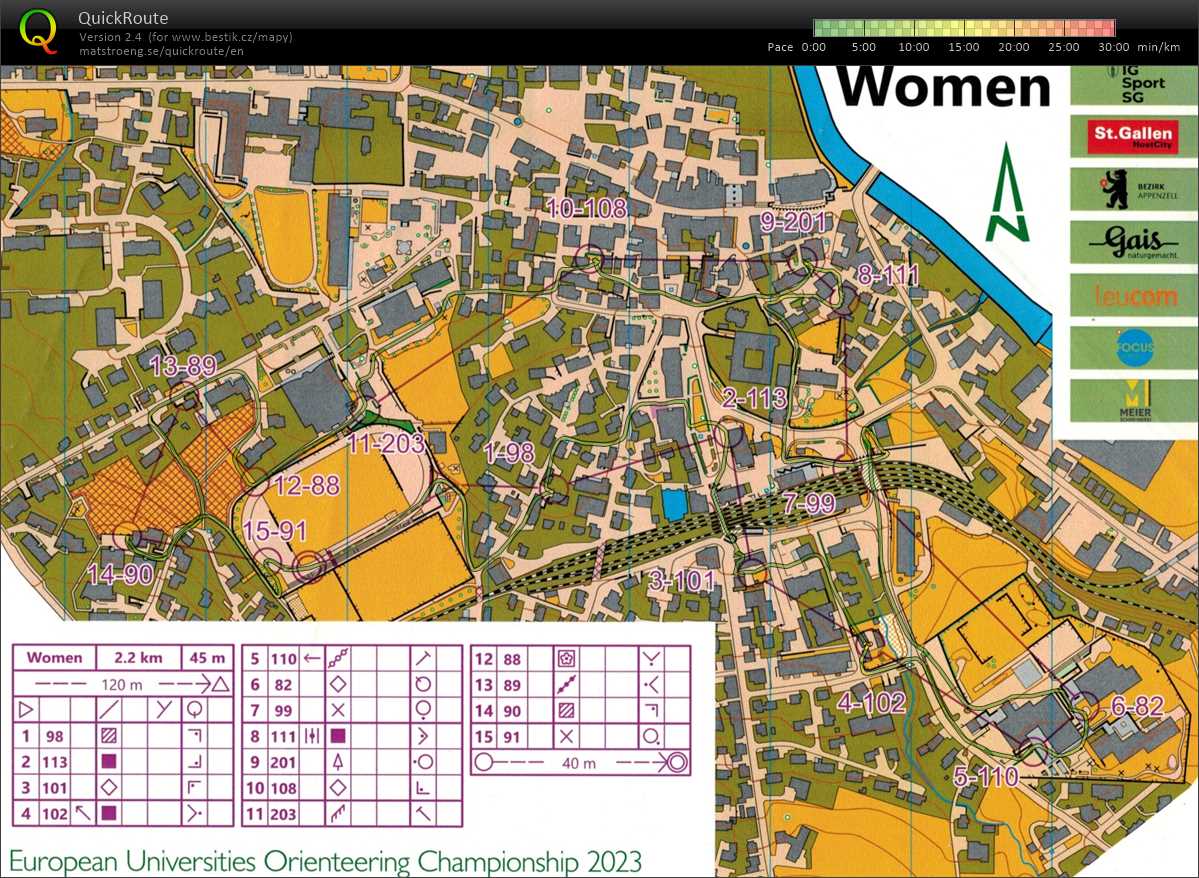Screen dimensions: 1199x878
Task: Click control label 11-203 near the track
Action: [386, 442]
